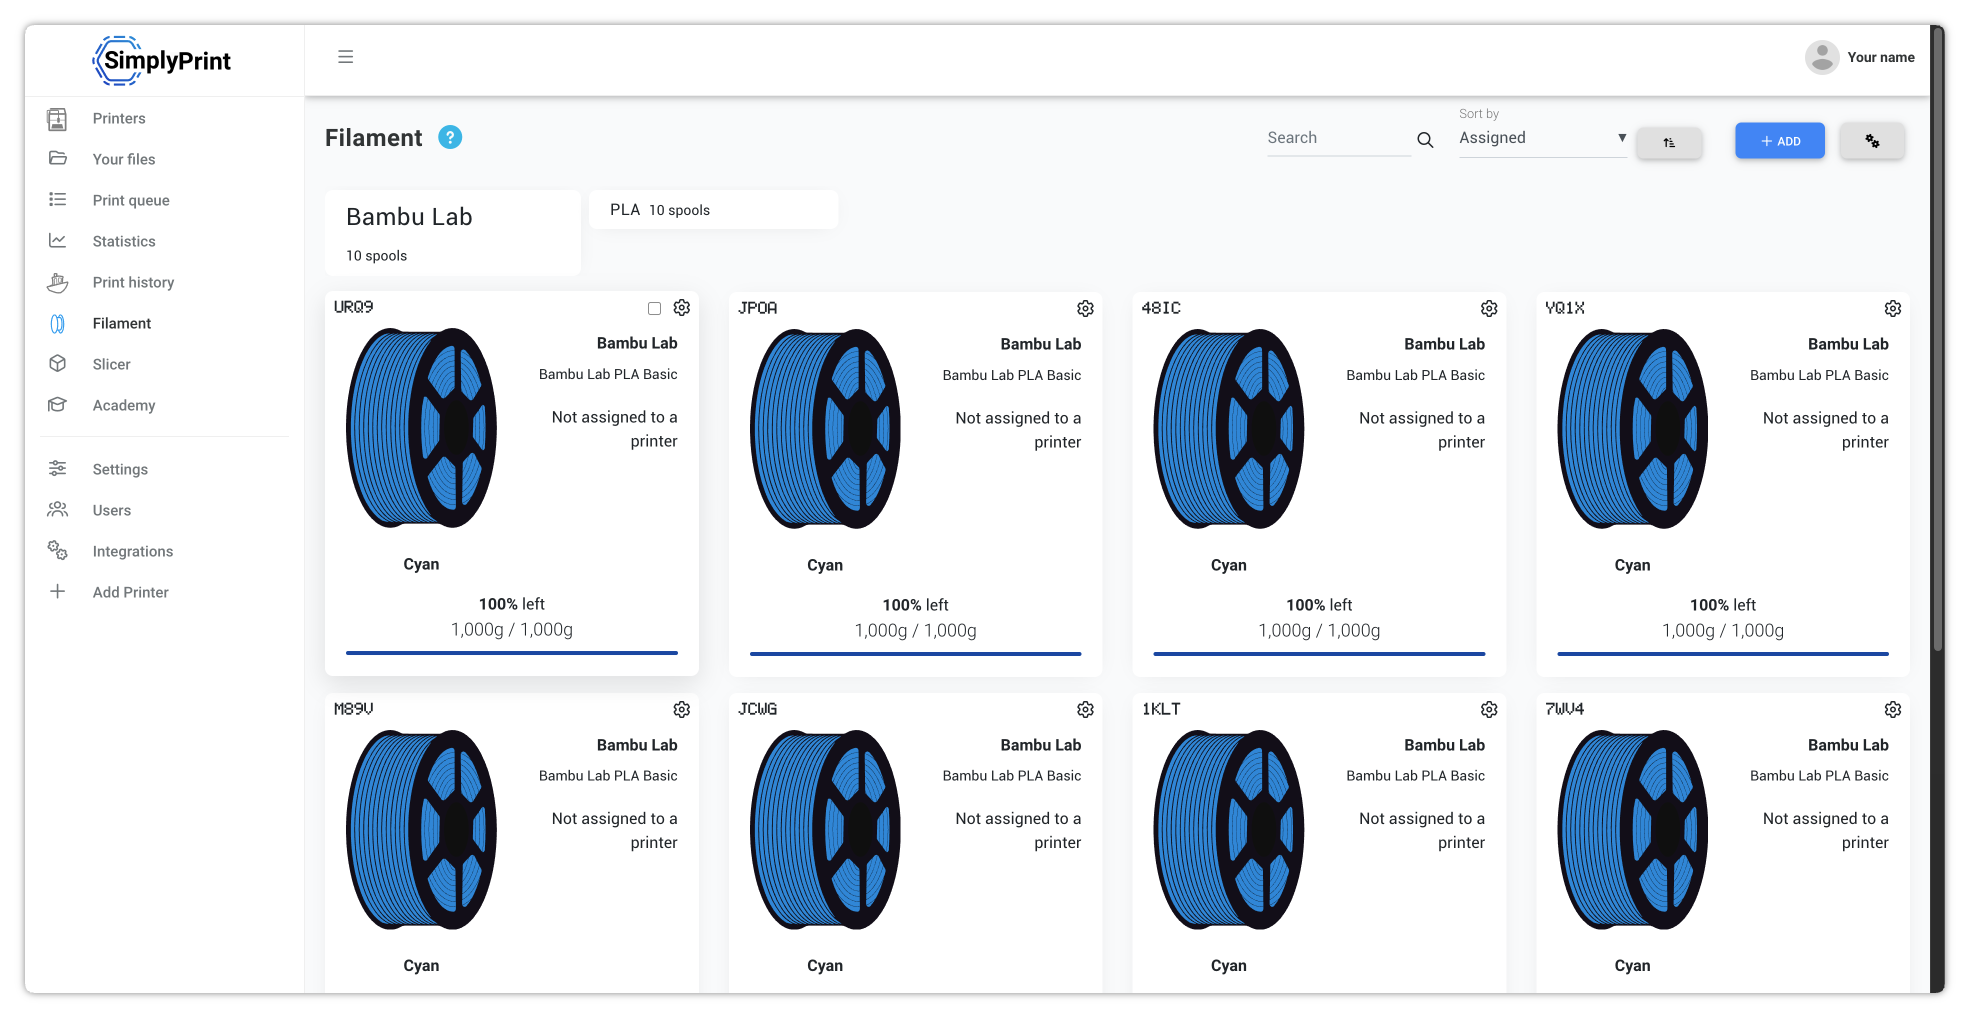Viewport: 1970px width, 1018px height.
Task: Click 'Not assigned to a printer' on JPOA card
Action: tap(1018, 430)
